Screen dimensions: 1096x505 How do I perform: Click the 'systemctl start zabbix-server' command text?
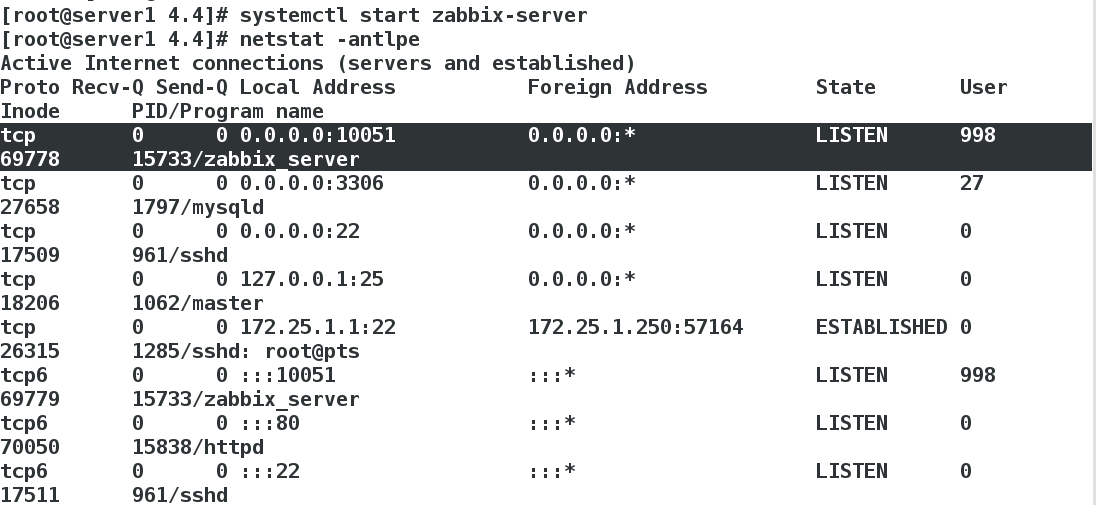(x=413, y=15)
